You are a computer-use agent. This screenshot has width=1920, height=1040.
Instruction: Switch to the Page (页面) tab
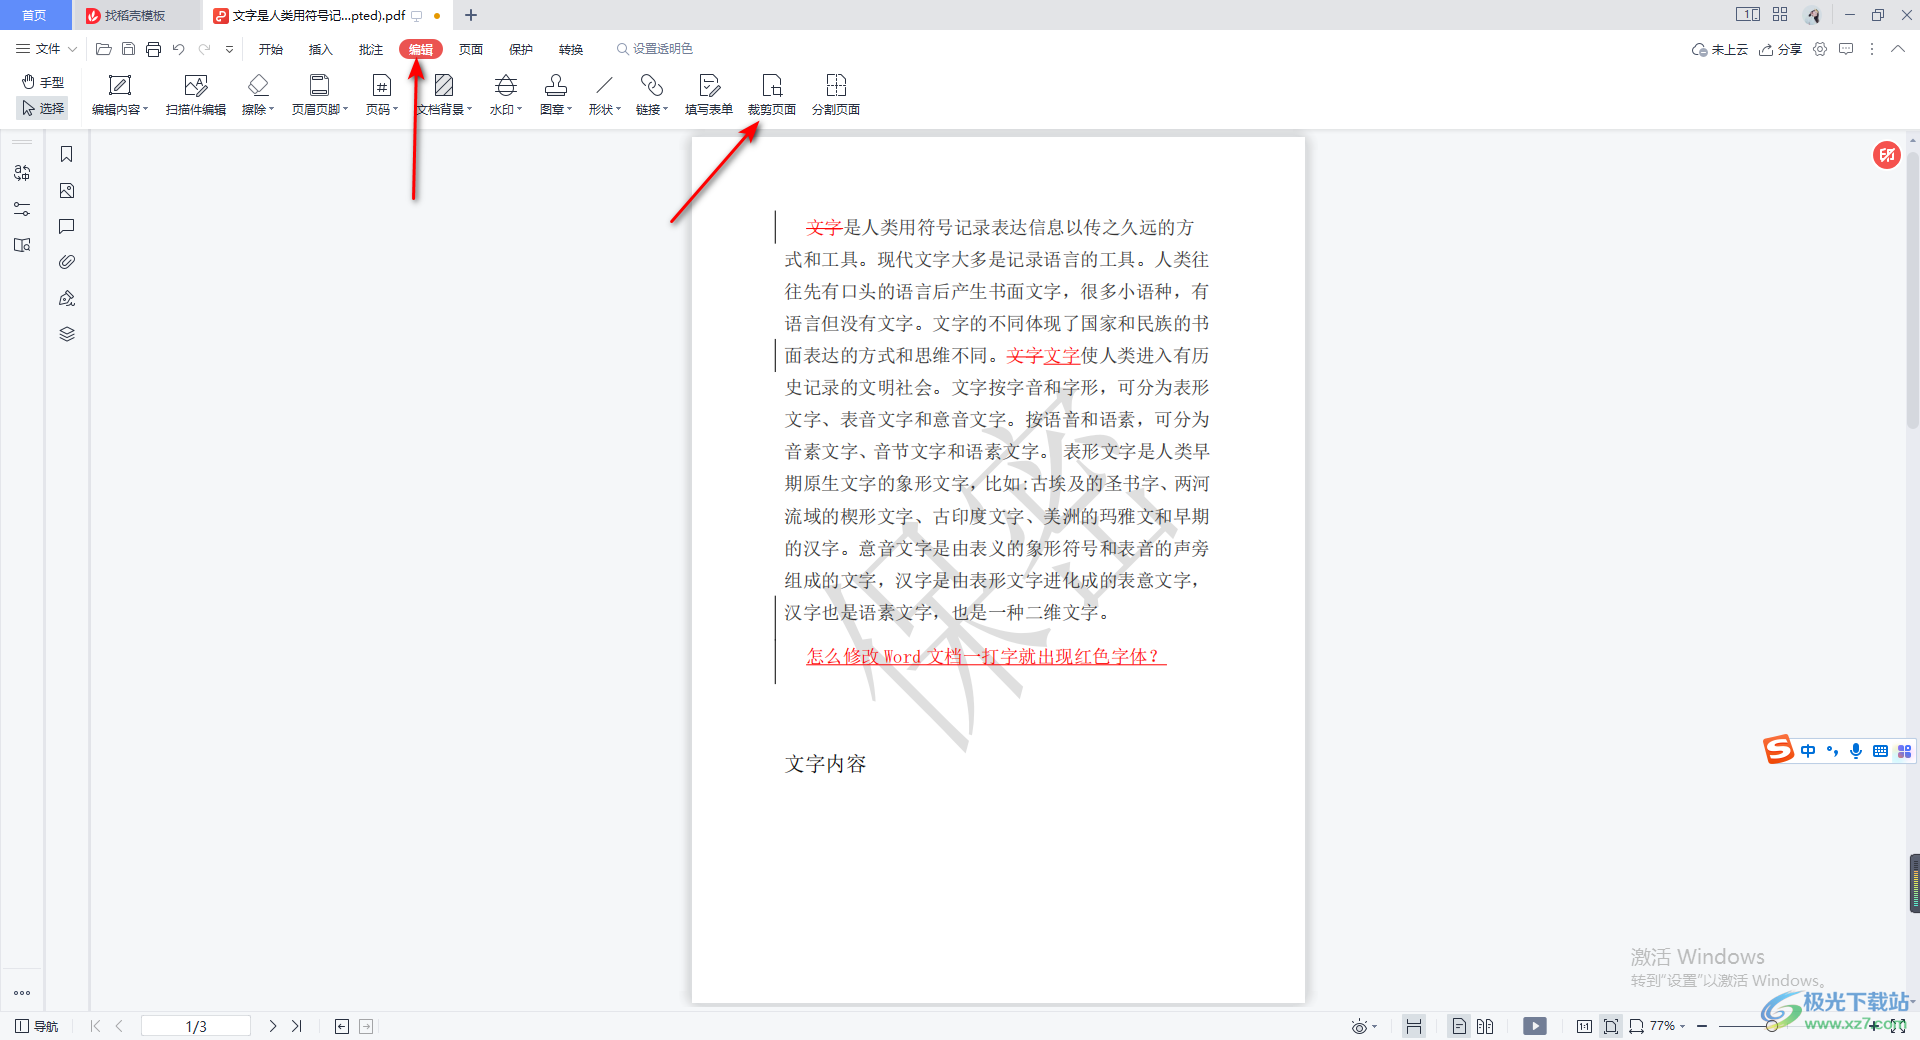(471, 49)
